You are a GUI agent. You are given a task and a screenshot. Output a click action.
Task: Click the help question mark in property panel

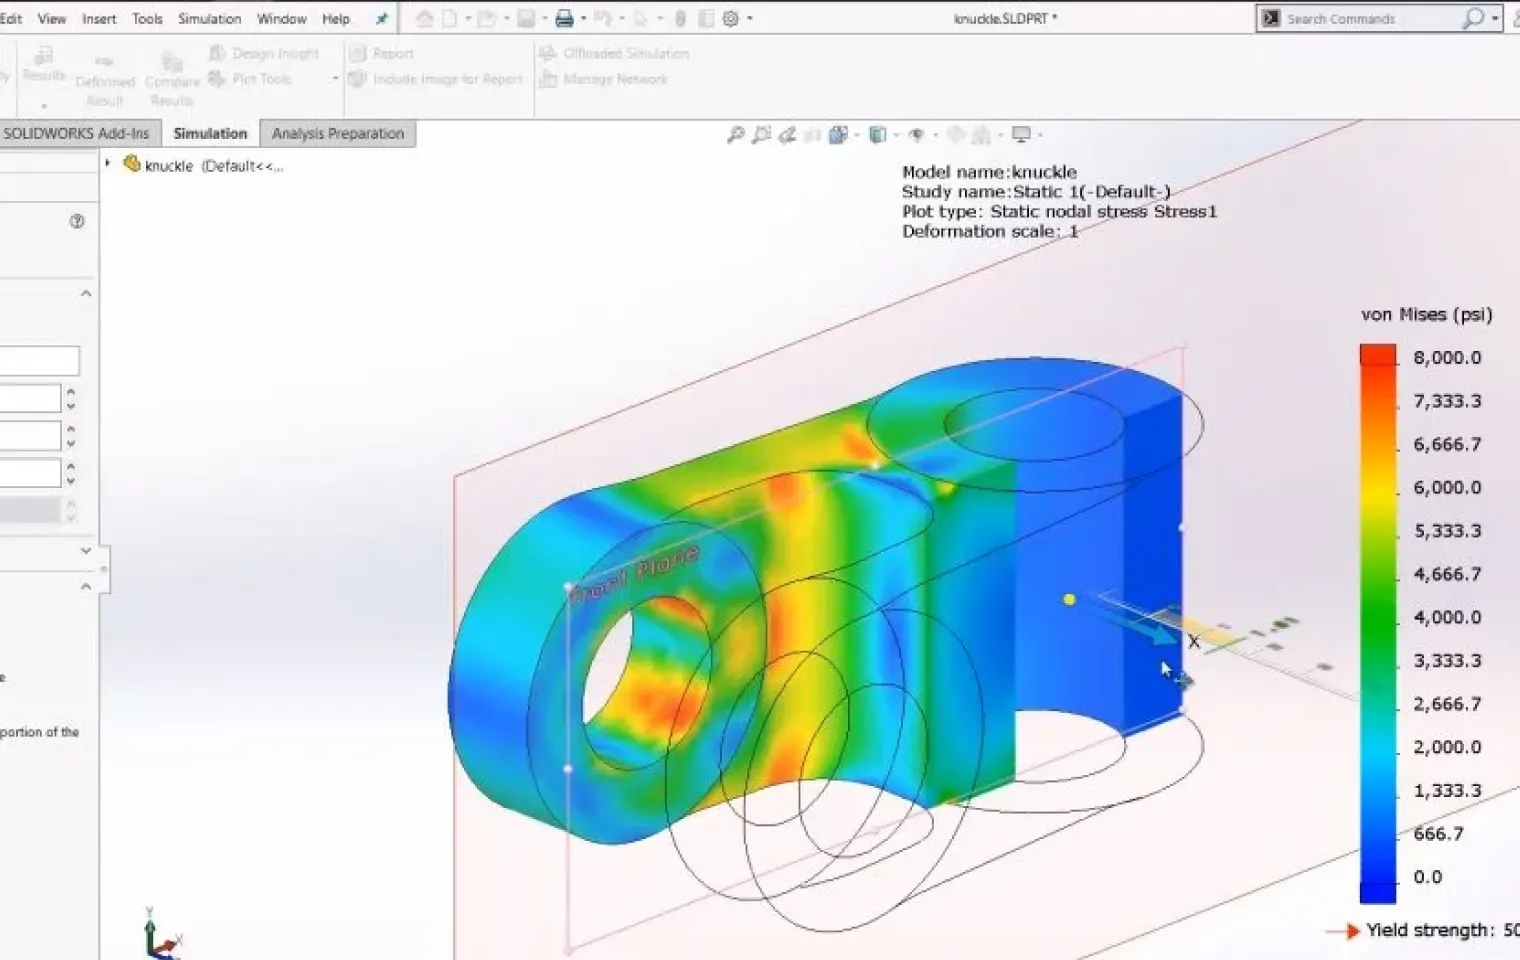click(77, 221)
